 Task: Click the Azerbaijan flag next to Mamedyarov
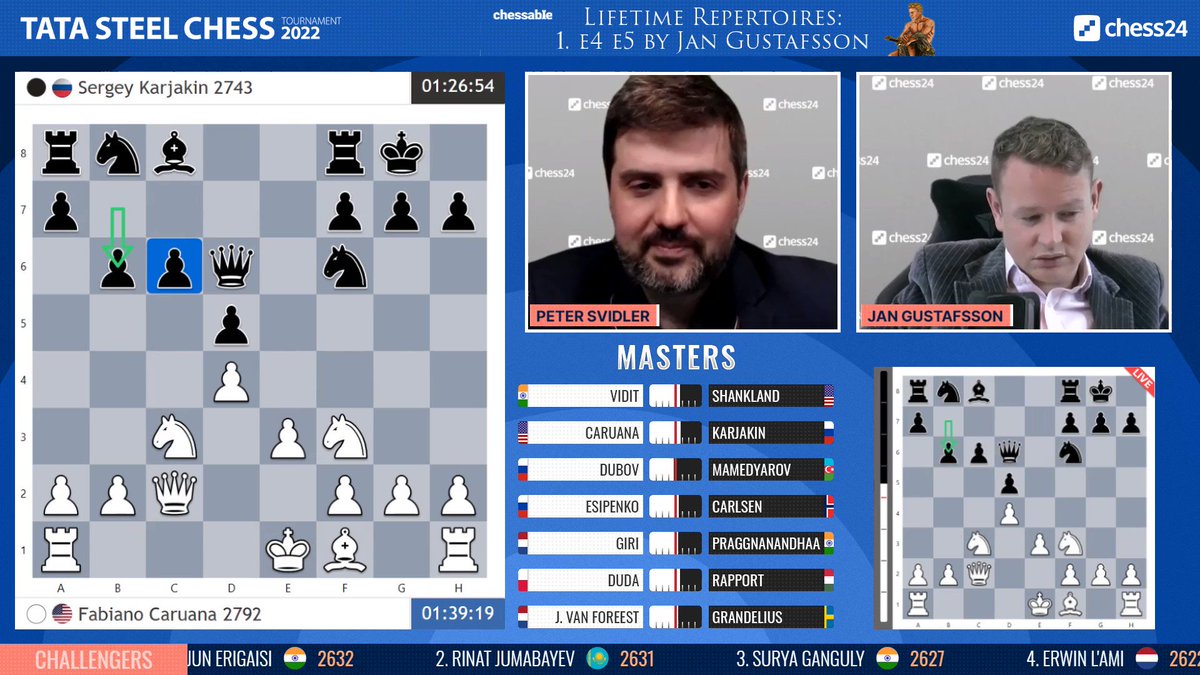pos(827,469)
